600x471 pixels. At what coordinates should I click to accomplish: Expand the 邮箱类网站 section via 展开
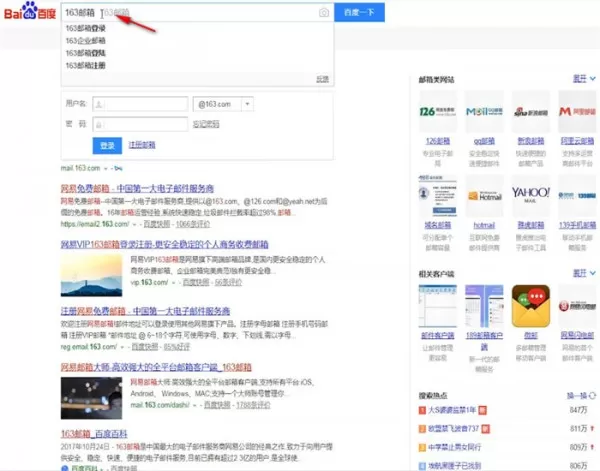(584, 79)
